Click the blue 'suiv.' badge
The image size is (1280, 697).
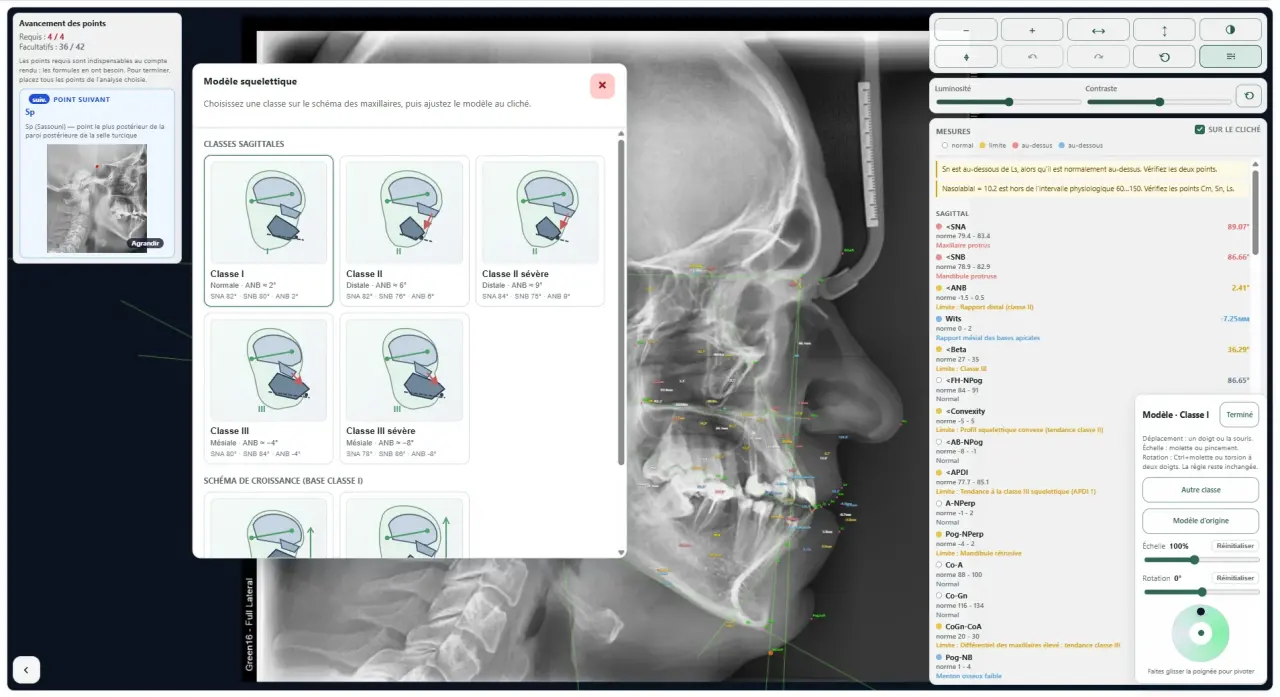click(x=39, y=99)
